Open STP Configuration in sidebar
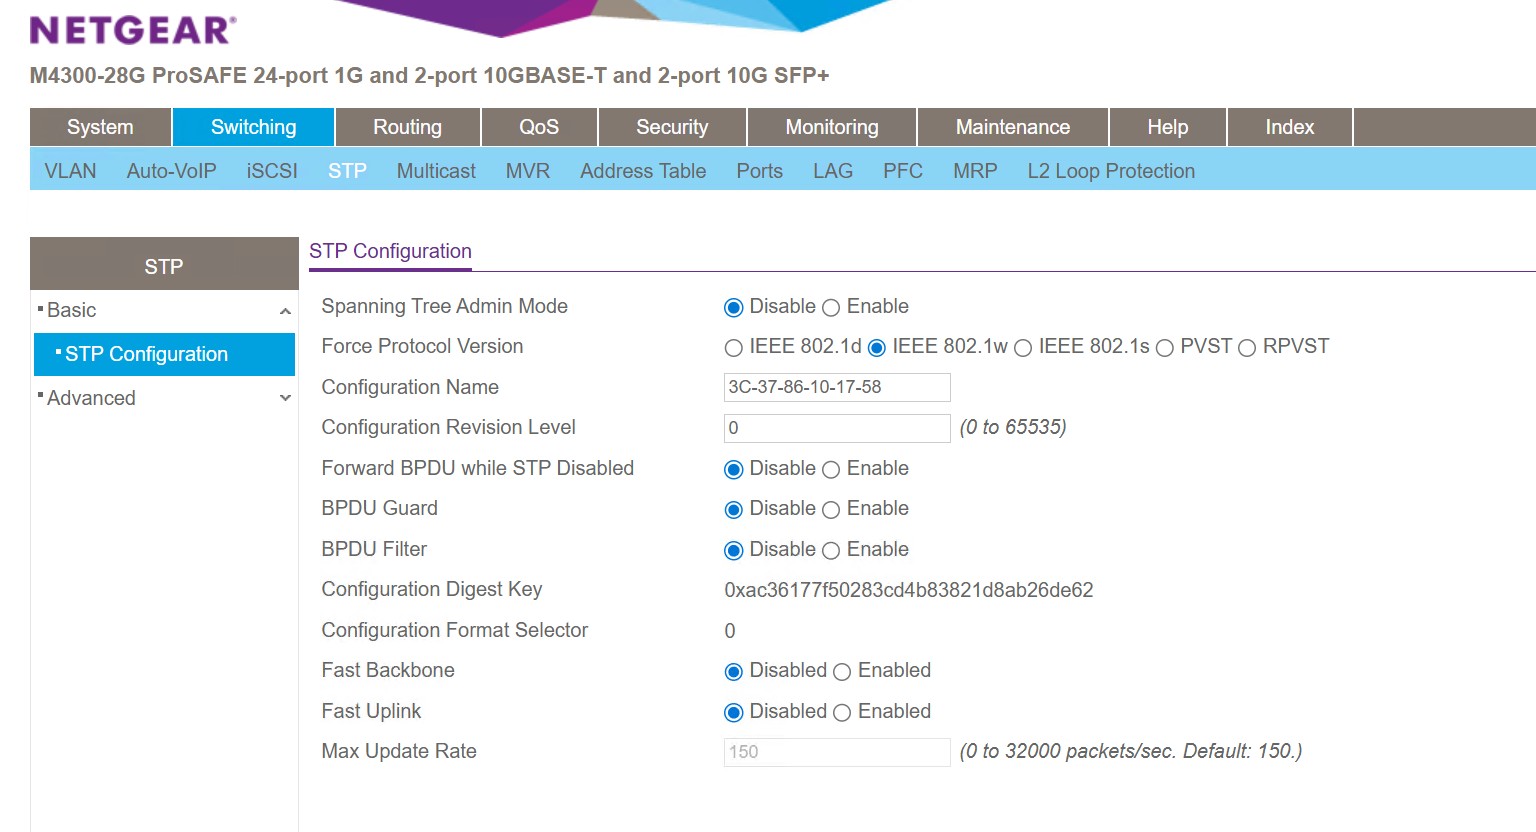 coord(146,354)
